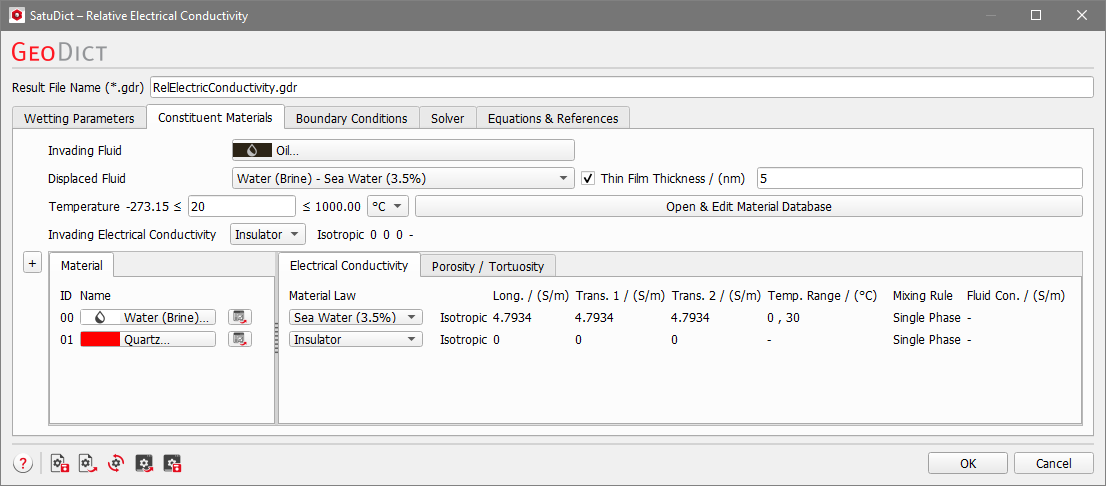1106x486 pixels.
Task: Open the temperature unit °C dropdown
Action: pyautogui.click(x=388, y=206)
